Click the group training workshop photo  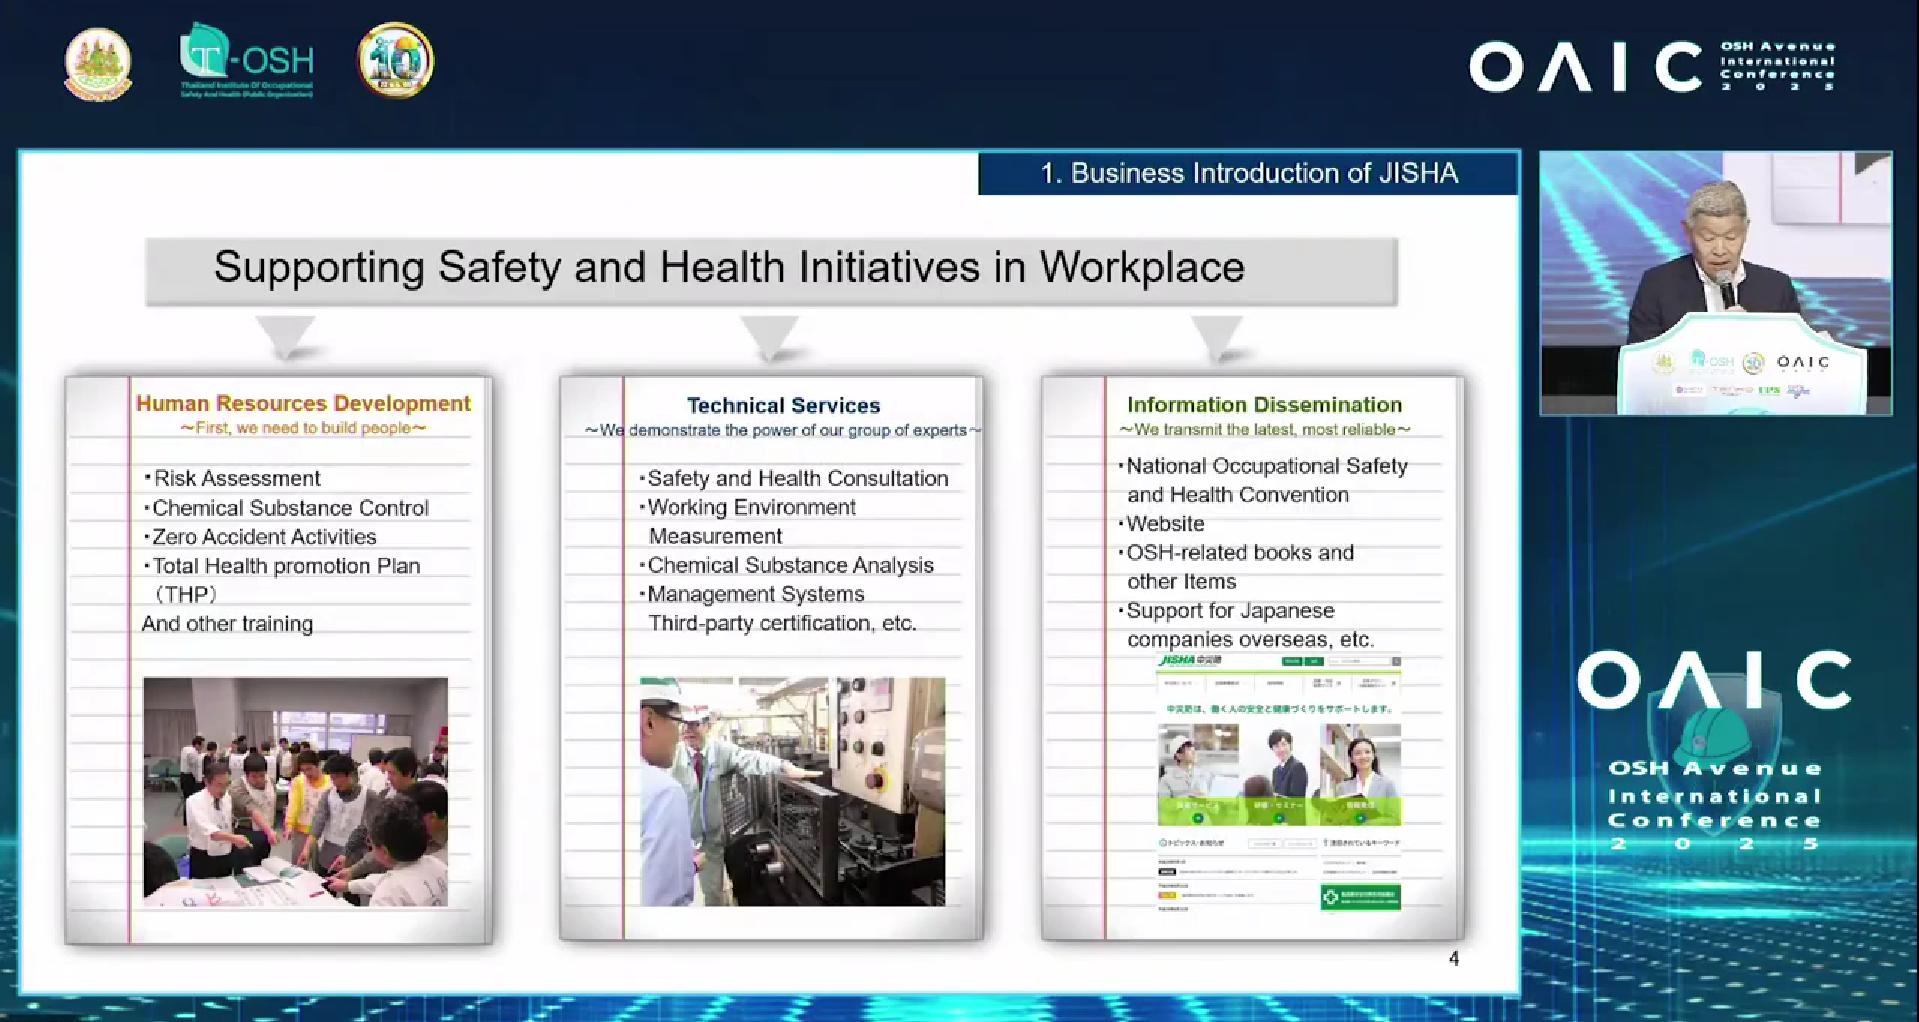point(295,791)
